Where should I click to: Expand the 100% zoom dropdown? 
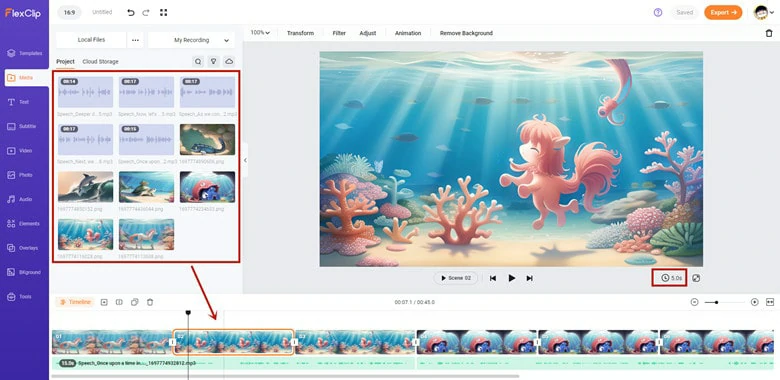coord(260,33)
